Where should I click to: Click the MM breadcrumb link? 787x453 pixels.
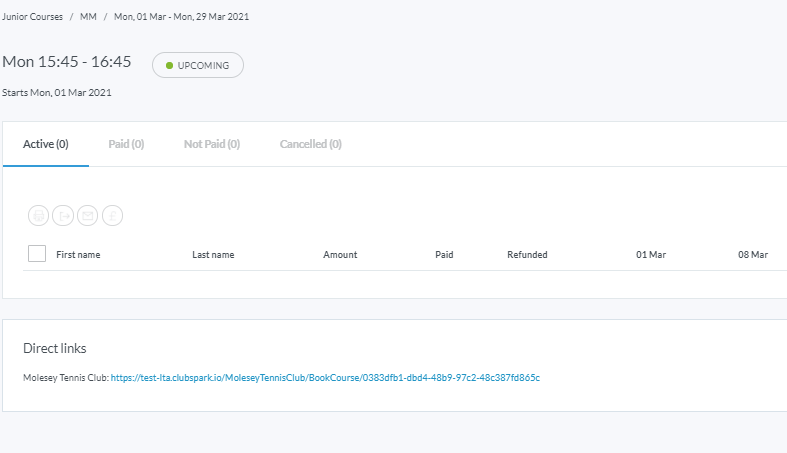[88, 18]
